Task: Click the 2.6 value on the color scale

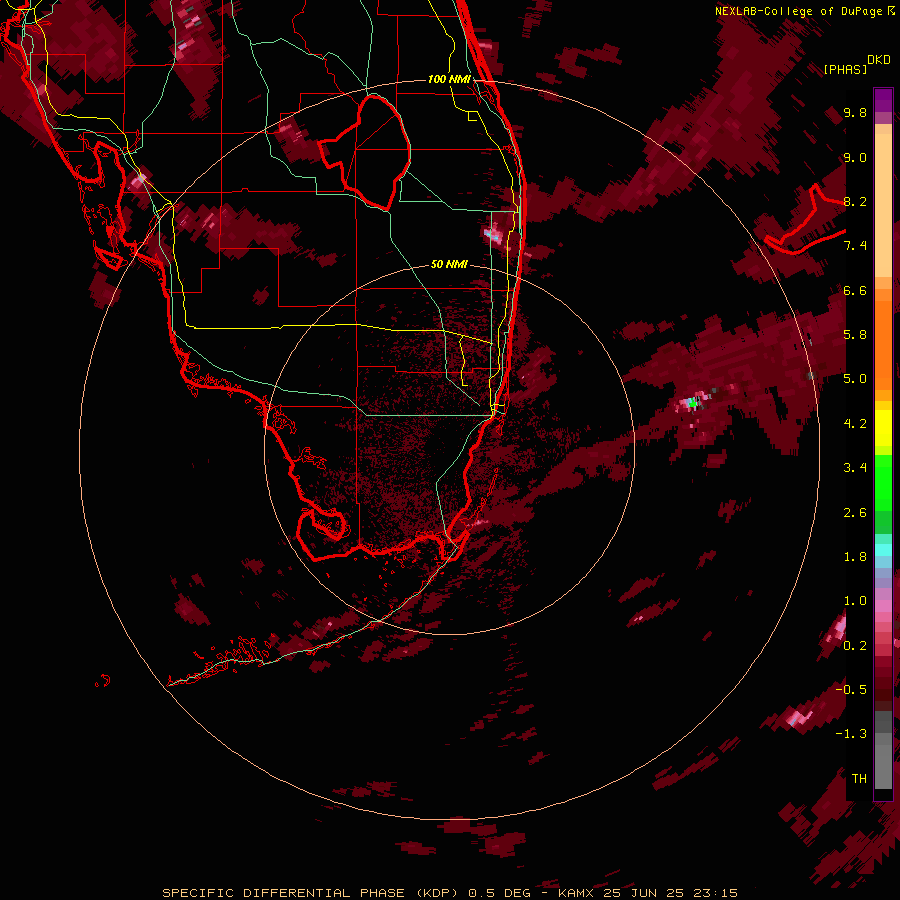Action: pyautogui.click(x=855, y=512)
